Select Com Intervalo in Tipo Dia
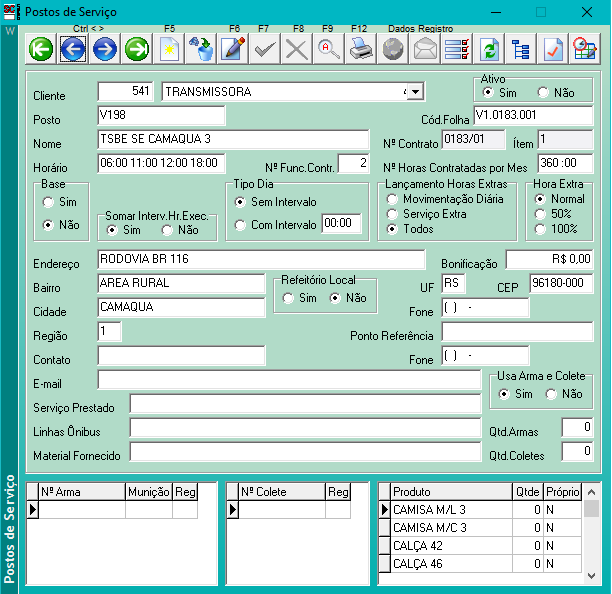612x594 pixels. point(240,225)
